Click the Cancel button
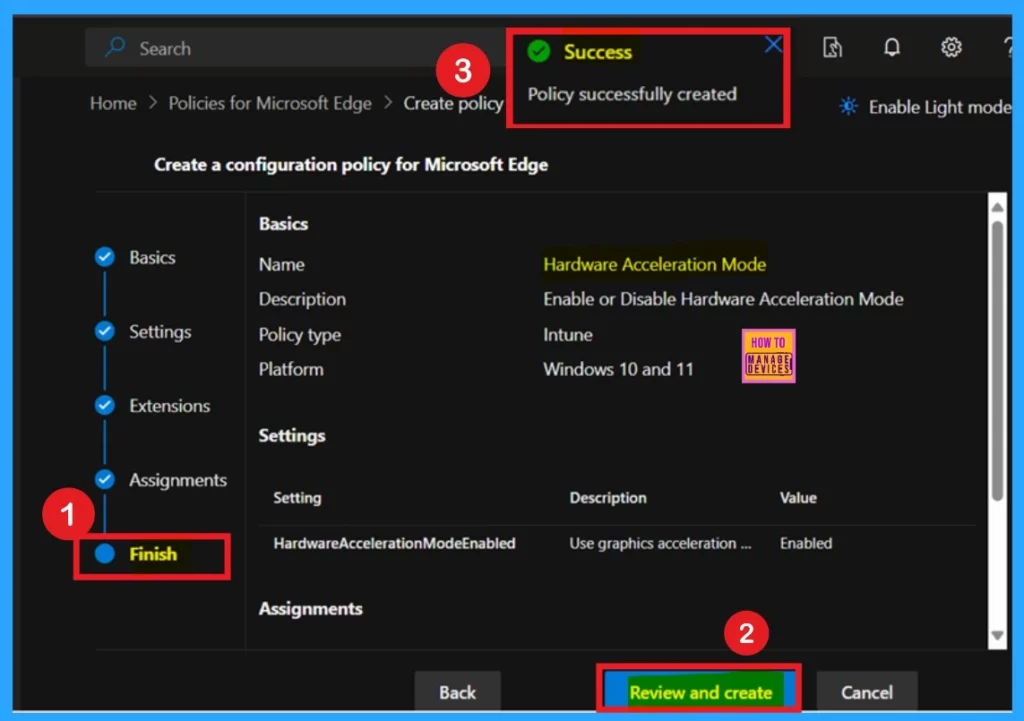1024x721 pixels. (867, 692)
